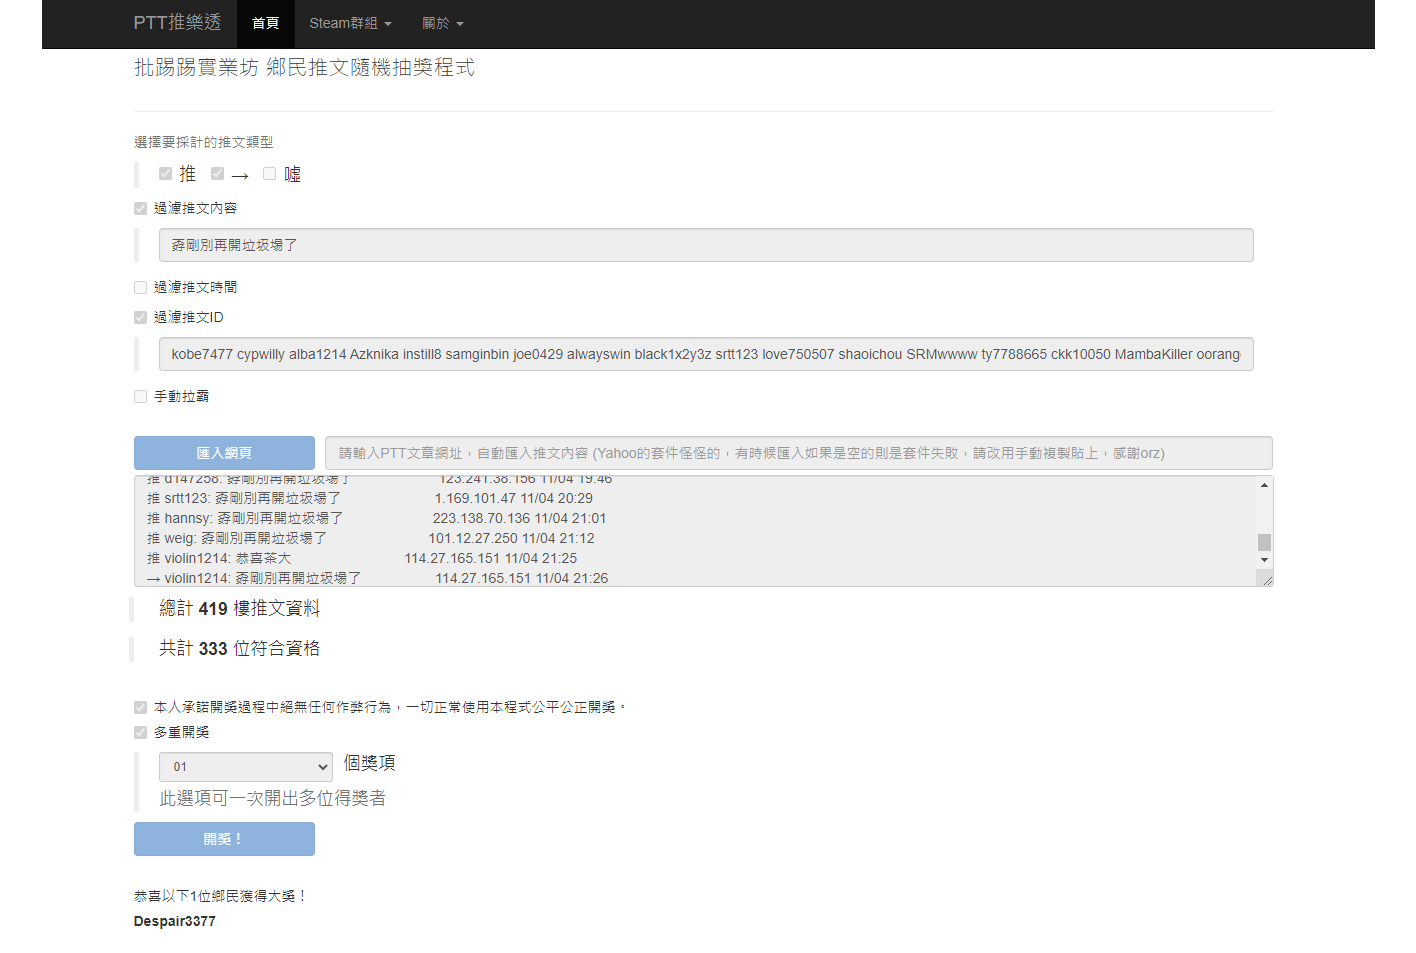Click the 開獎！ draw button

coord(224,839)
